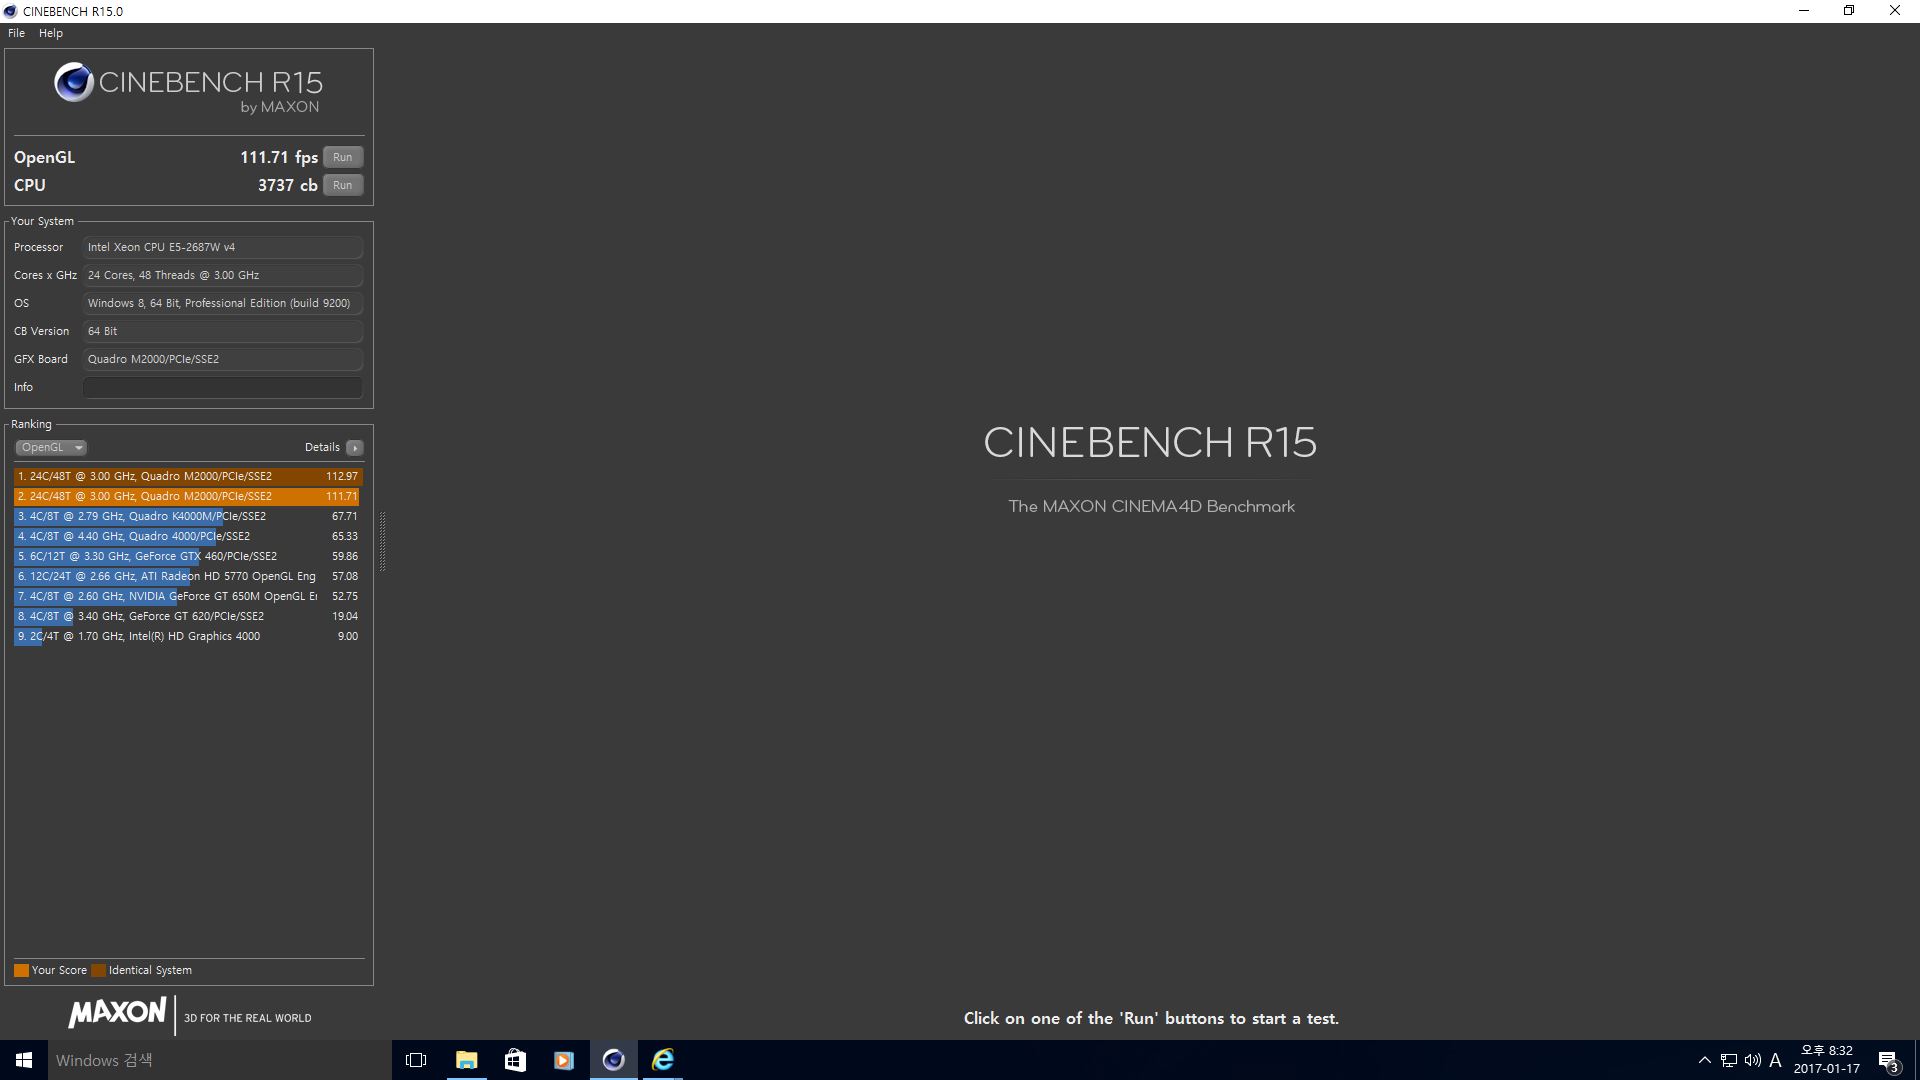Click the Details arrow button
The height and width of the screenshot is (1080, 1920).
coord(355,447)
